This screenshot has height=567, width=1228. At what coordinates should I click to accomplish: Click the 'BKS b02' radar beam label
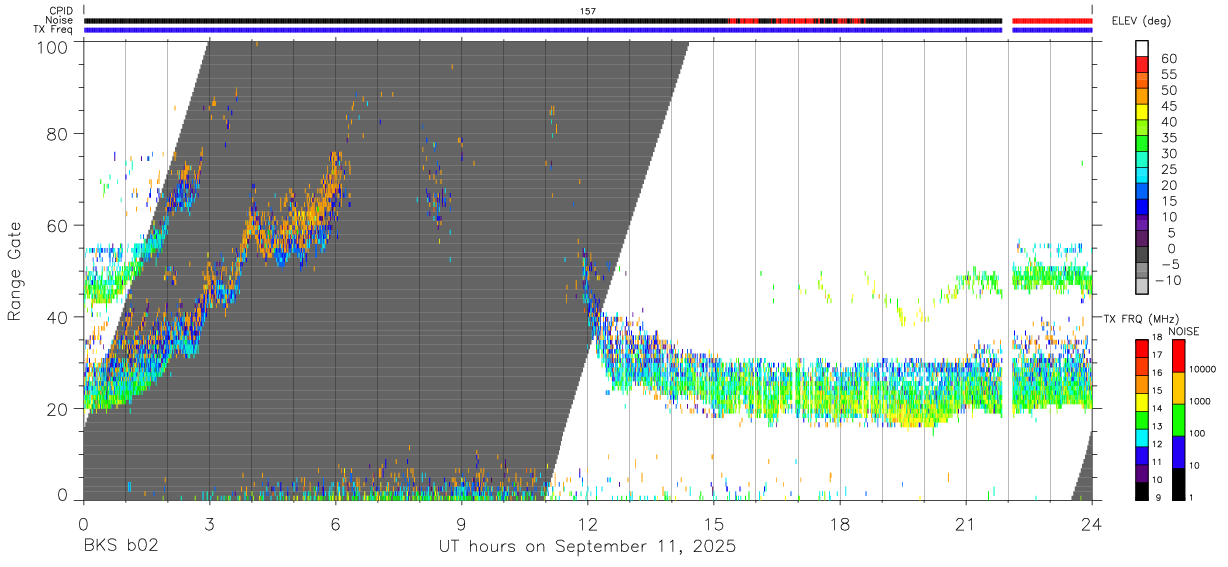[121, 547]
